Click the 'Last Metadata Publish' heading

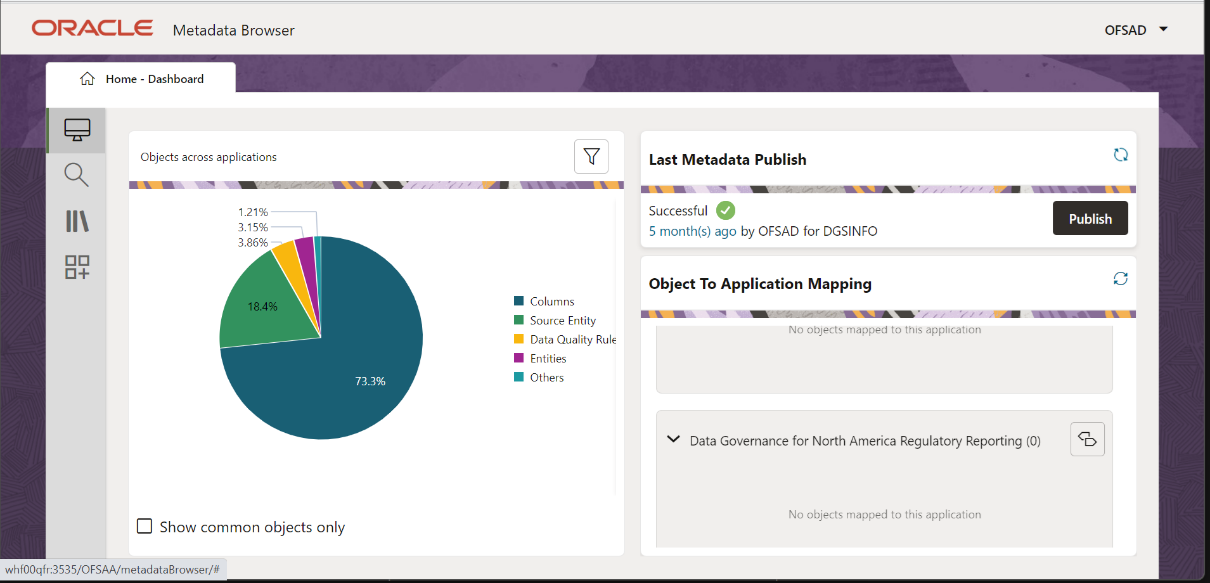tap(728, 159)
